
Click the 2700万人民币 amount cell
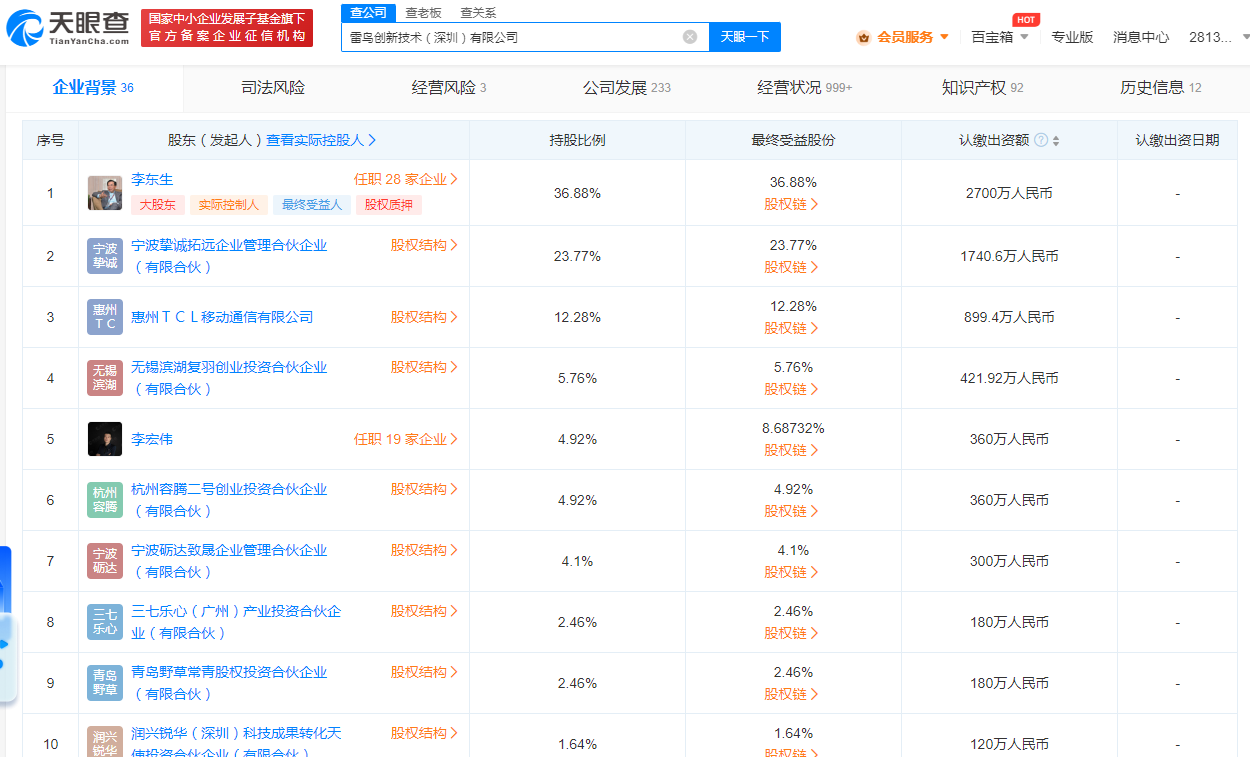click(x=1009, y=193)
